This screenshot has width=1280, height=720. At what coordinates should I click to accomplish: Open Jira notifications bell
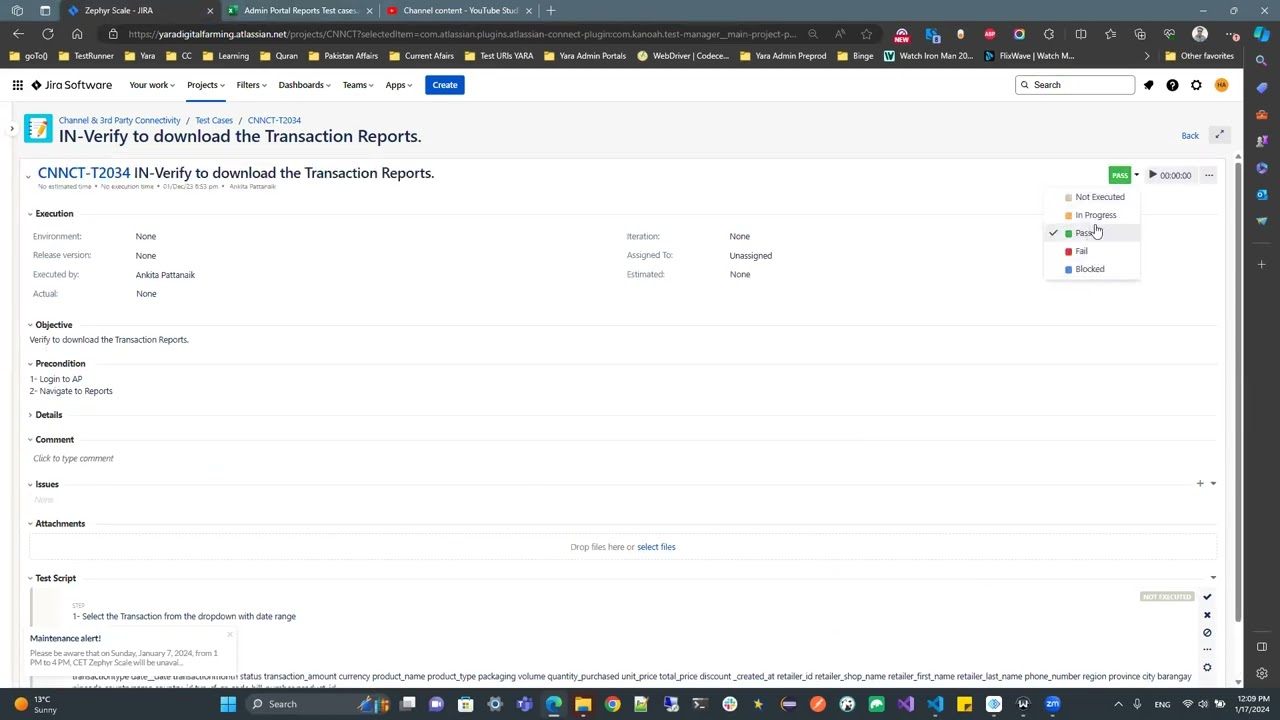click(1148, 85)
